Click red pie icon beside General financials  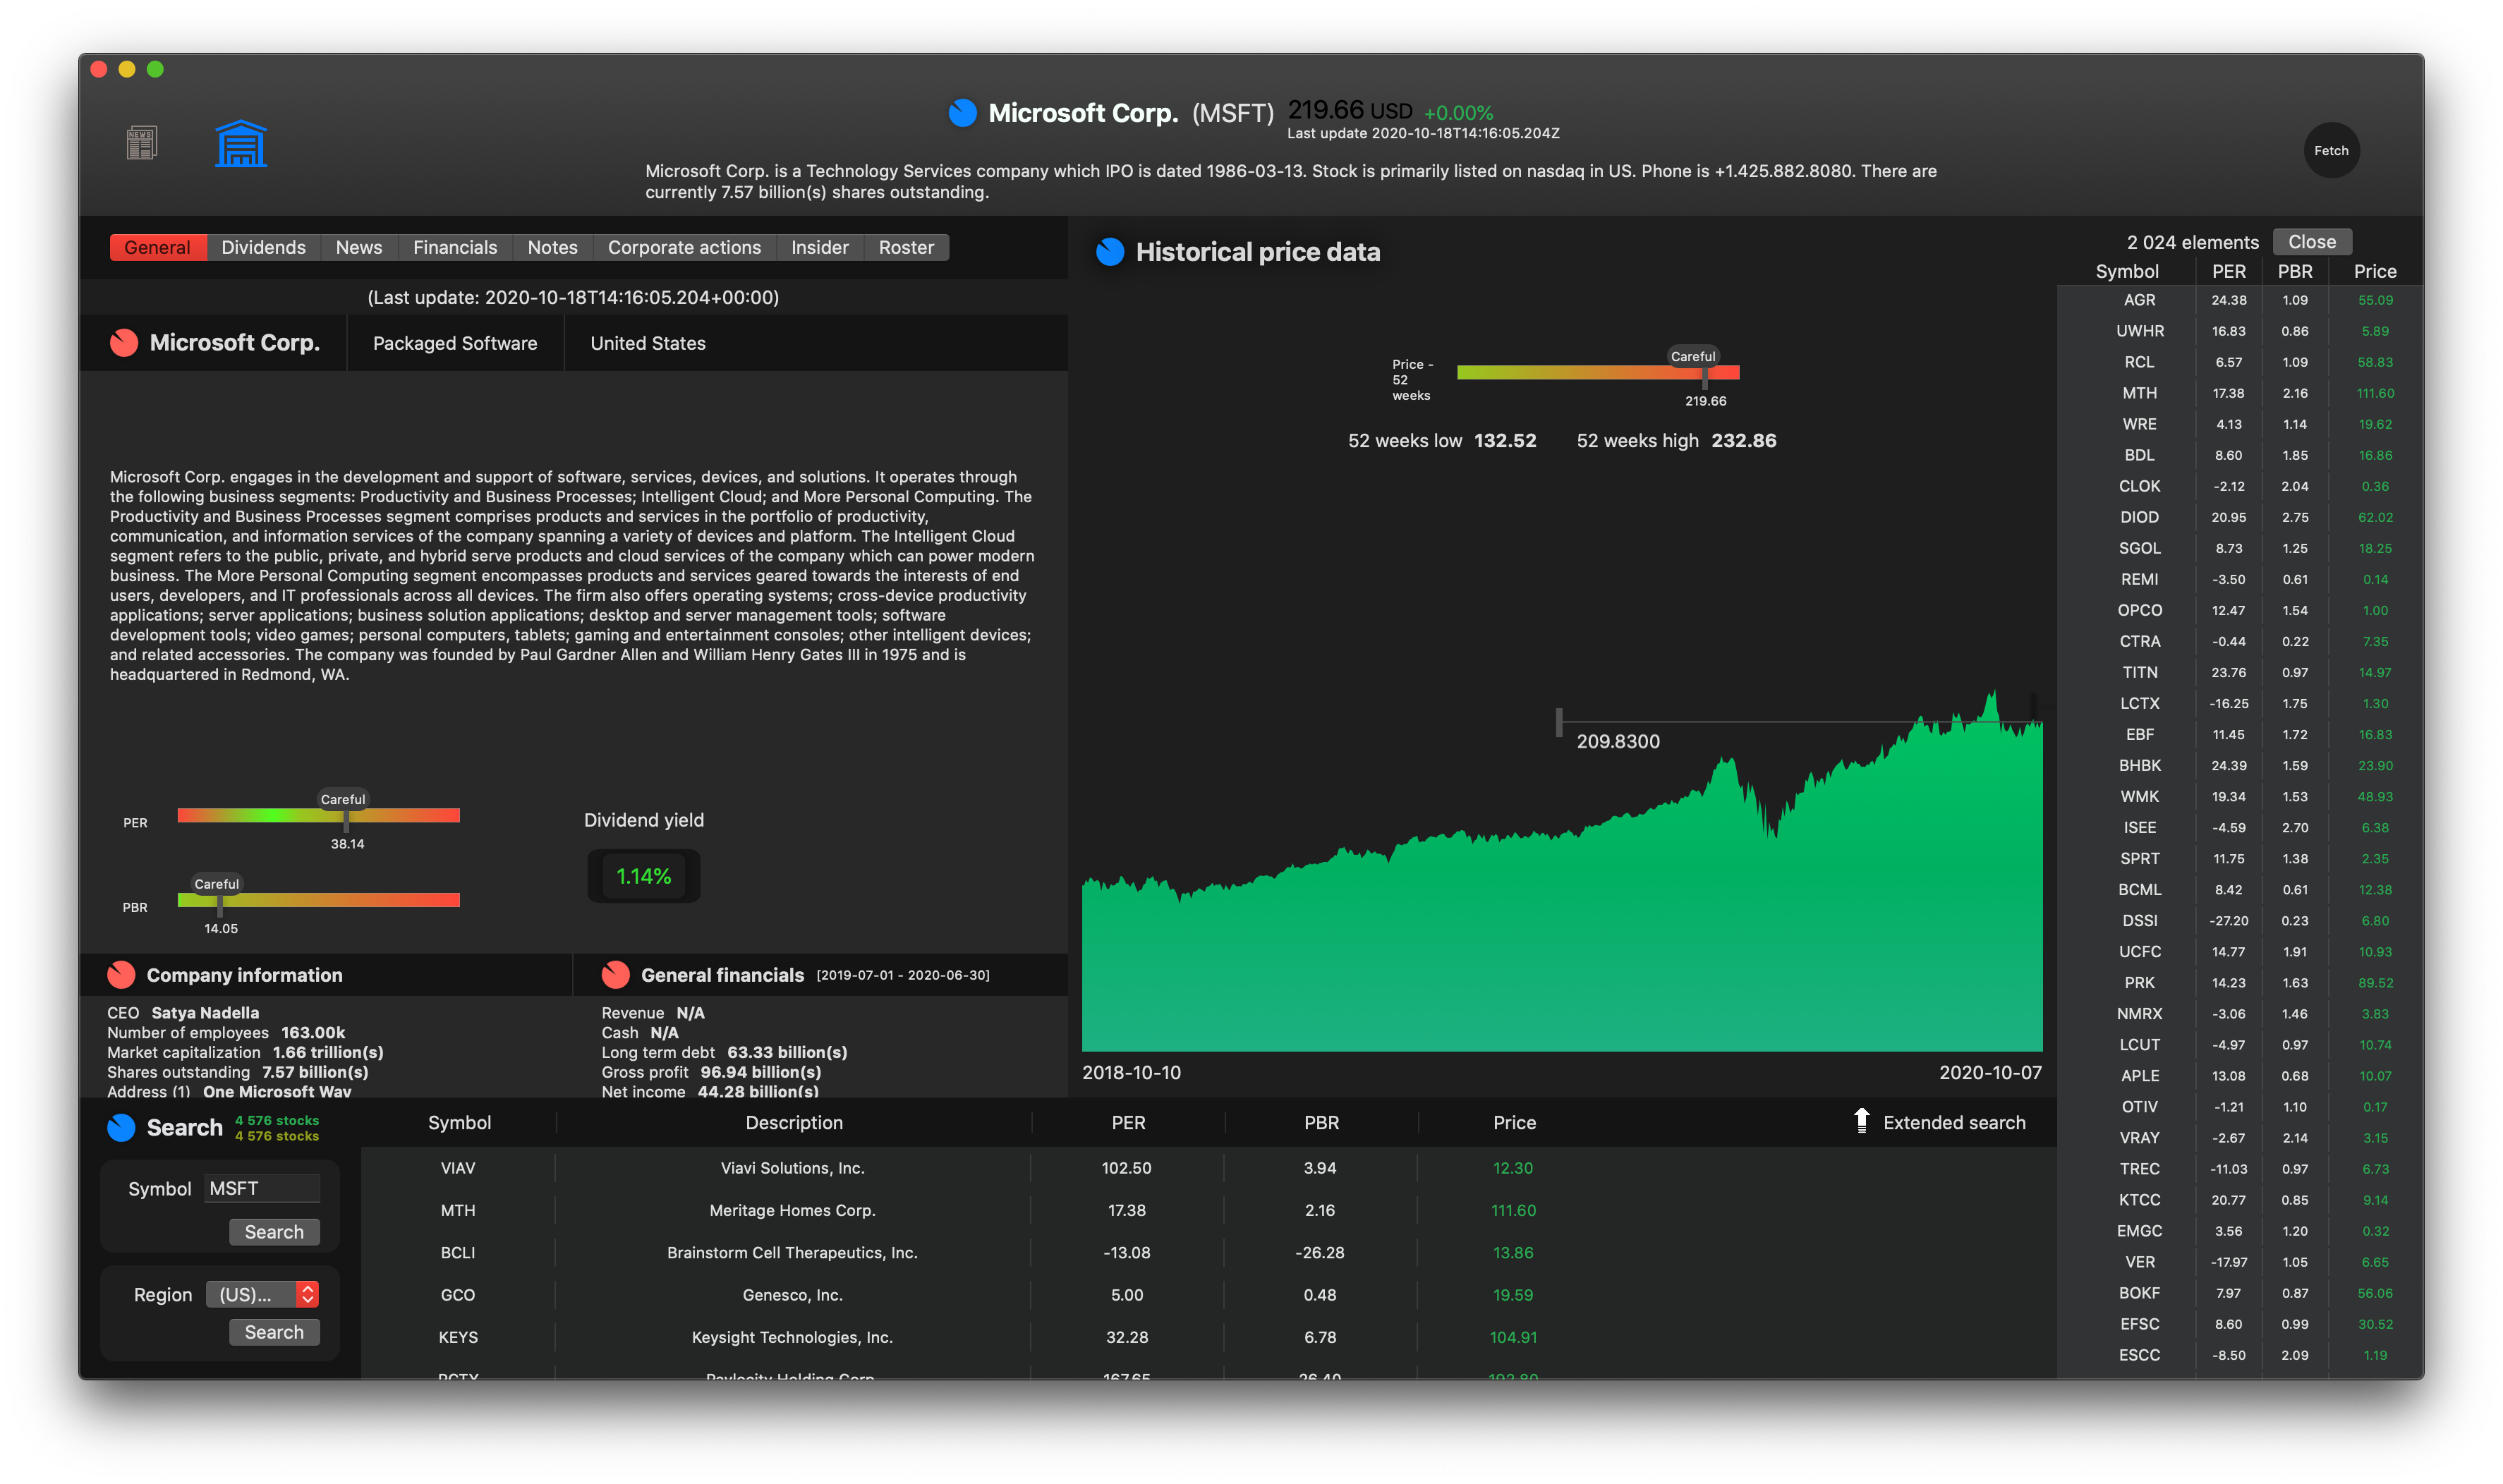tap(616, 975)
